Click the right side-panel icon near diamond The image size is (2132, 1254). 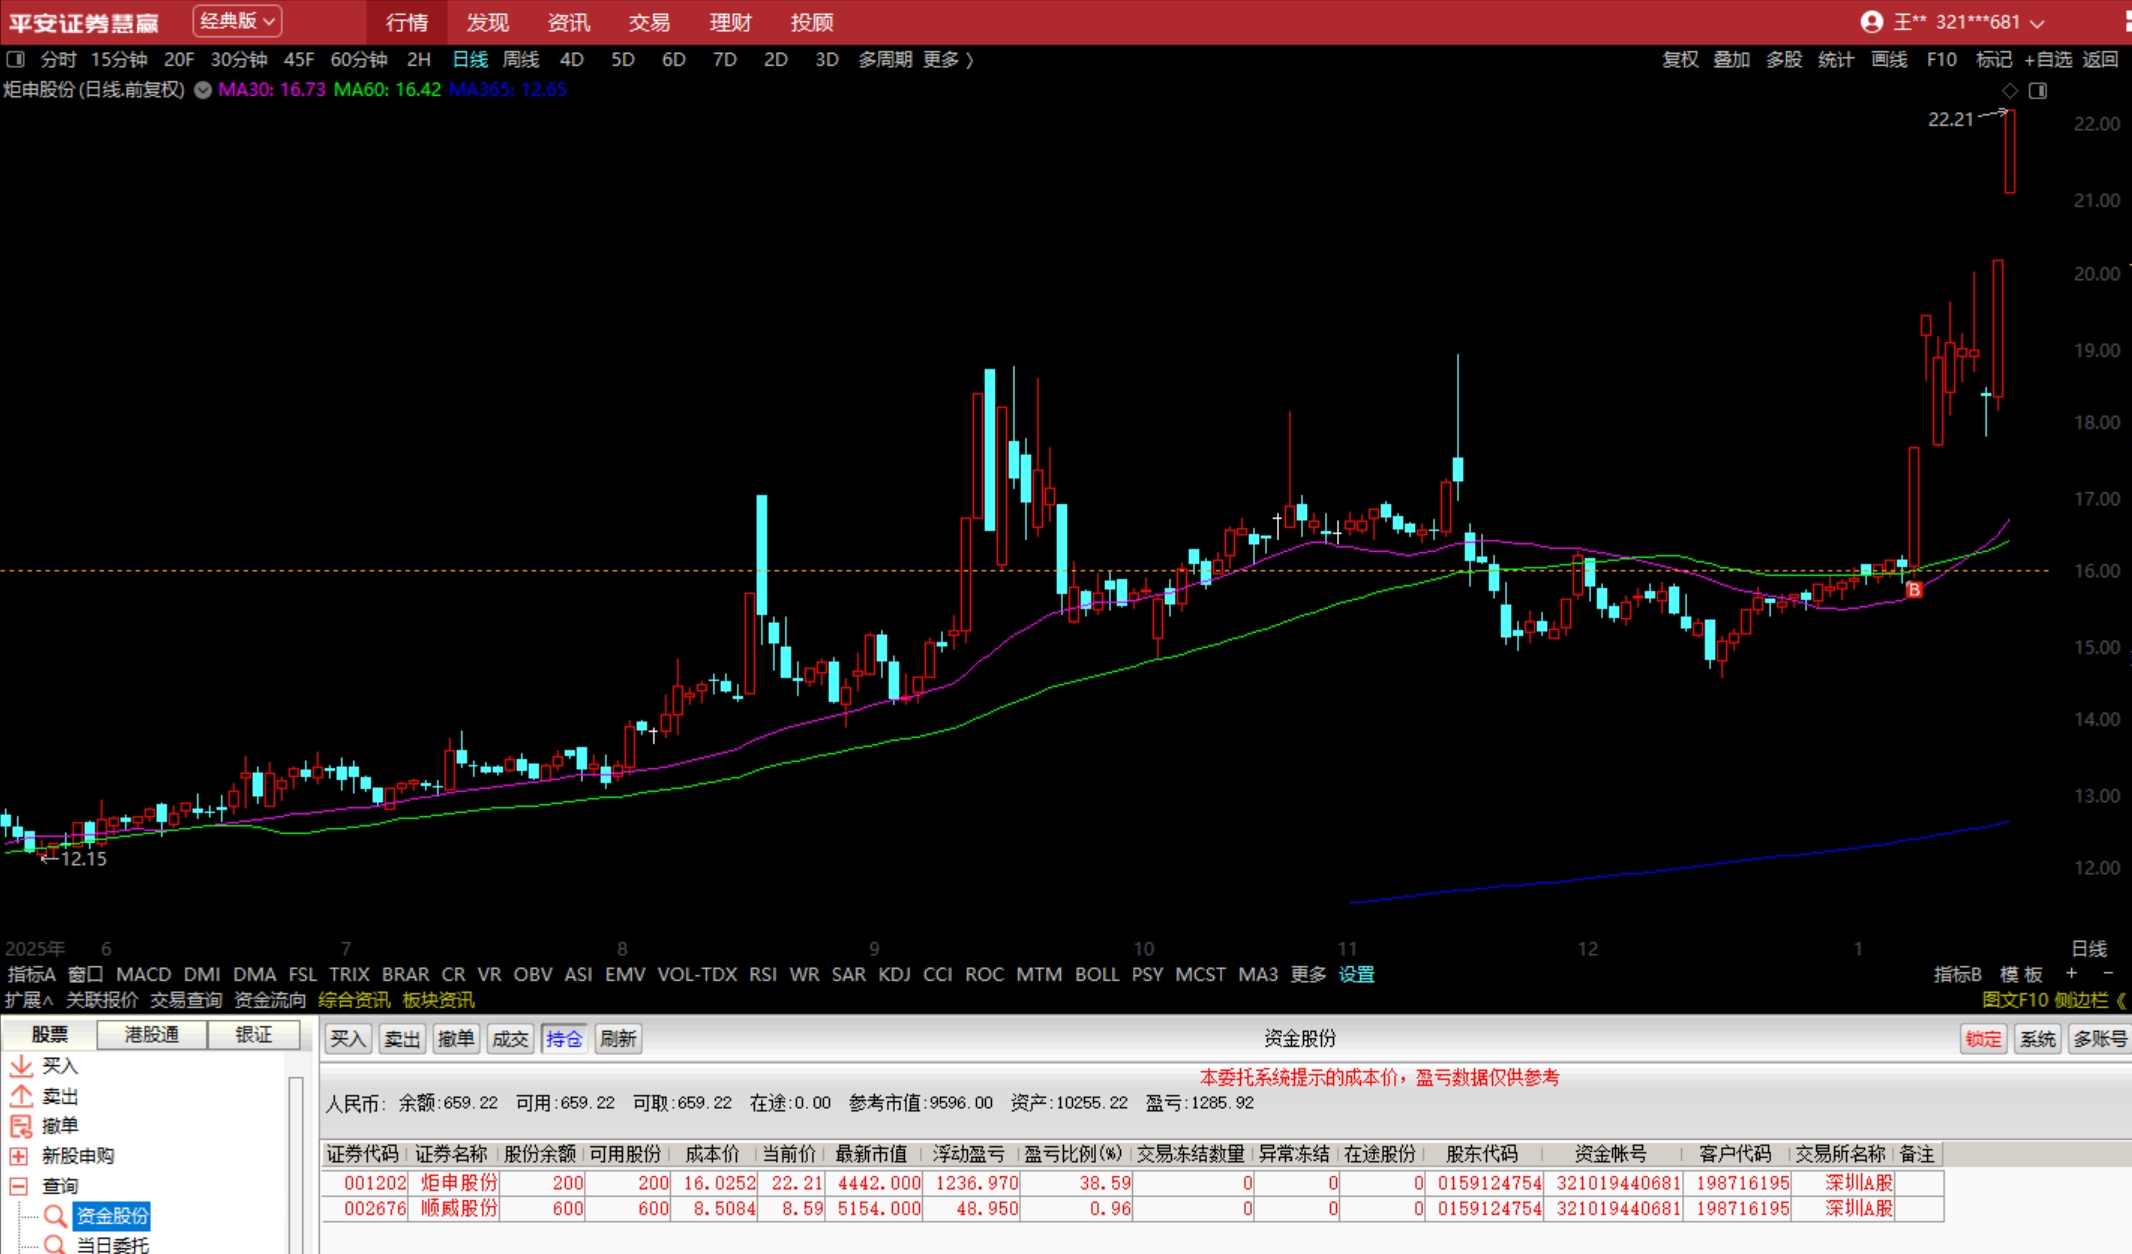click(2038, 91)
